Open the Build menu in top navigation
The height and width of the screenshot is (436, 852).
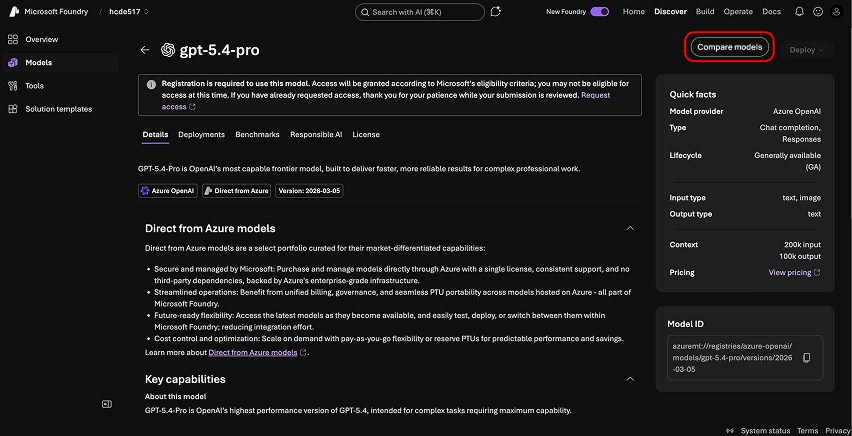pyautogui.click(x=705, y=12)
